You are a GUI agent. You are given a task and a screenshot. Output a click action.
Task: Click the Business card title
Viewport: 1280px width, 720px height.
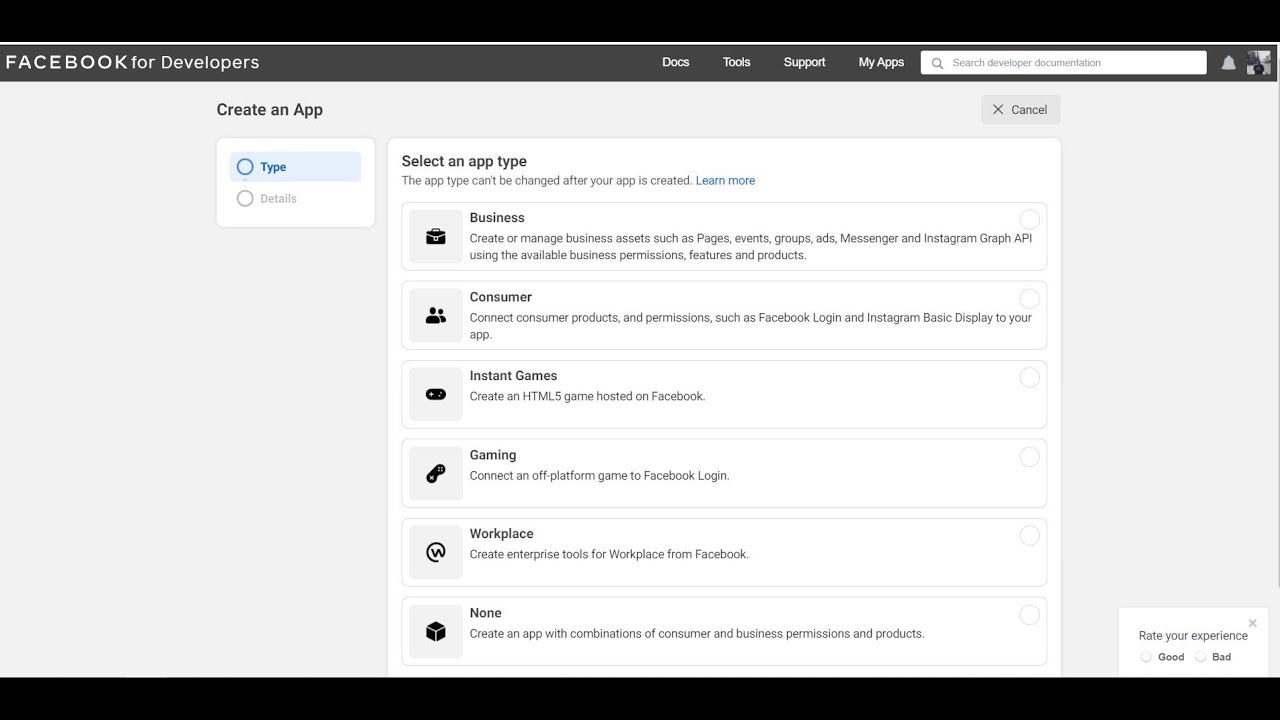coord(497,217)
